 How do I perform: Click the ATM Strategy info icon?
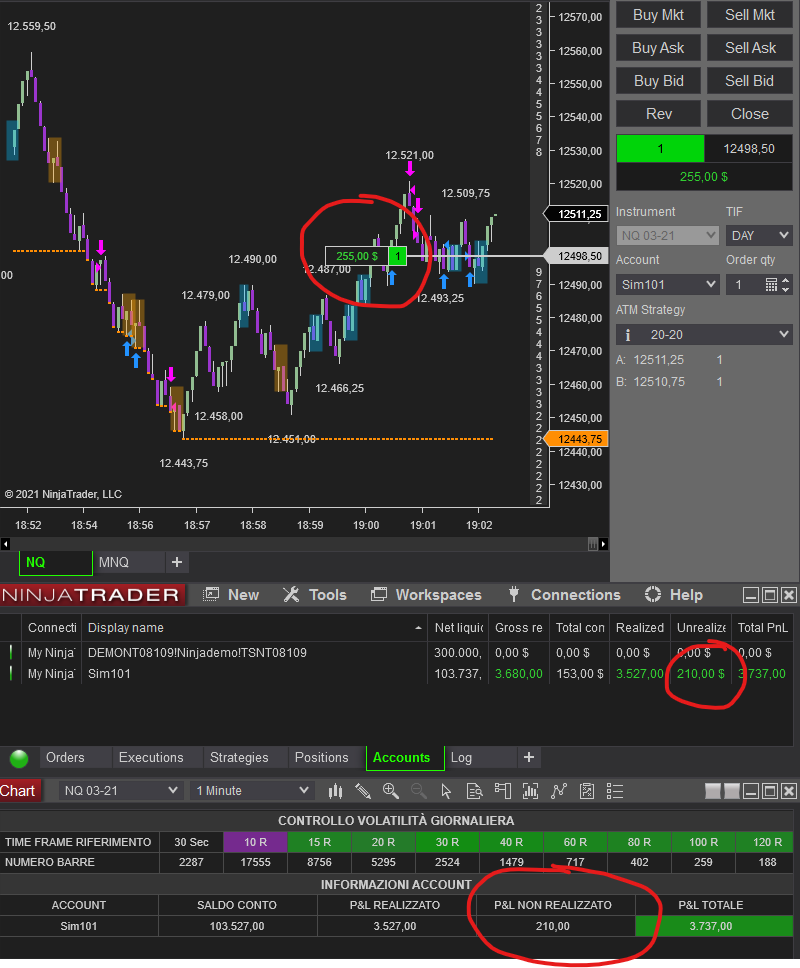(628, 335)
